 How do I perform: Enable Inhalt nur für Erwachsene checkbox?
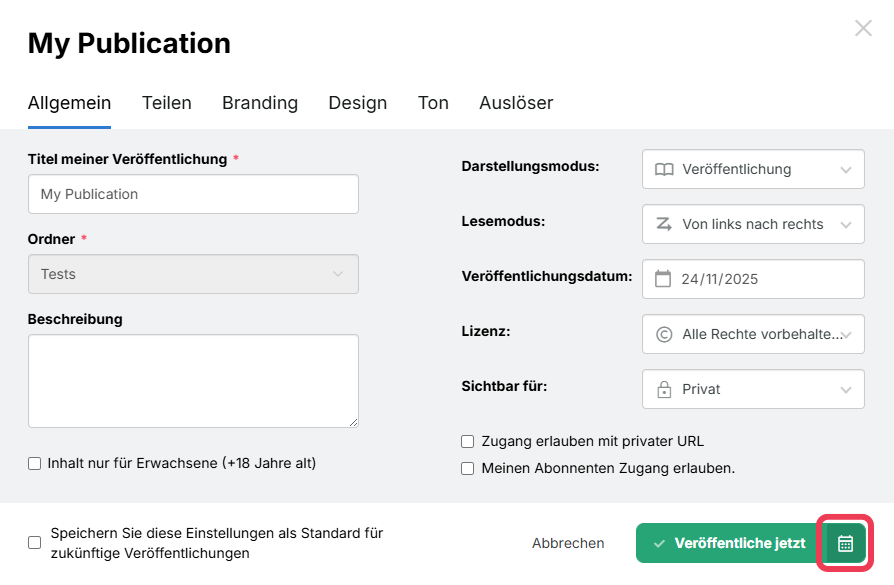pyautogui.click(x=35, y=464)
